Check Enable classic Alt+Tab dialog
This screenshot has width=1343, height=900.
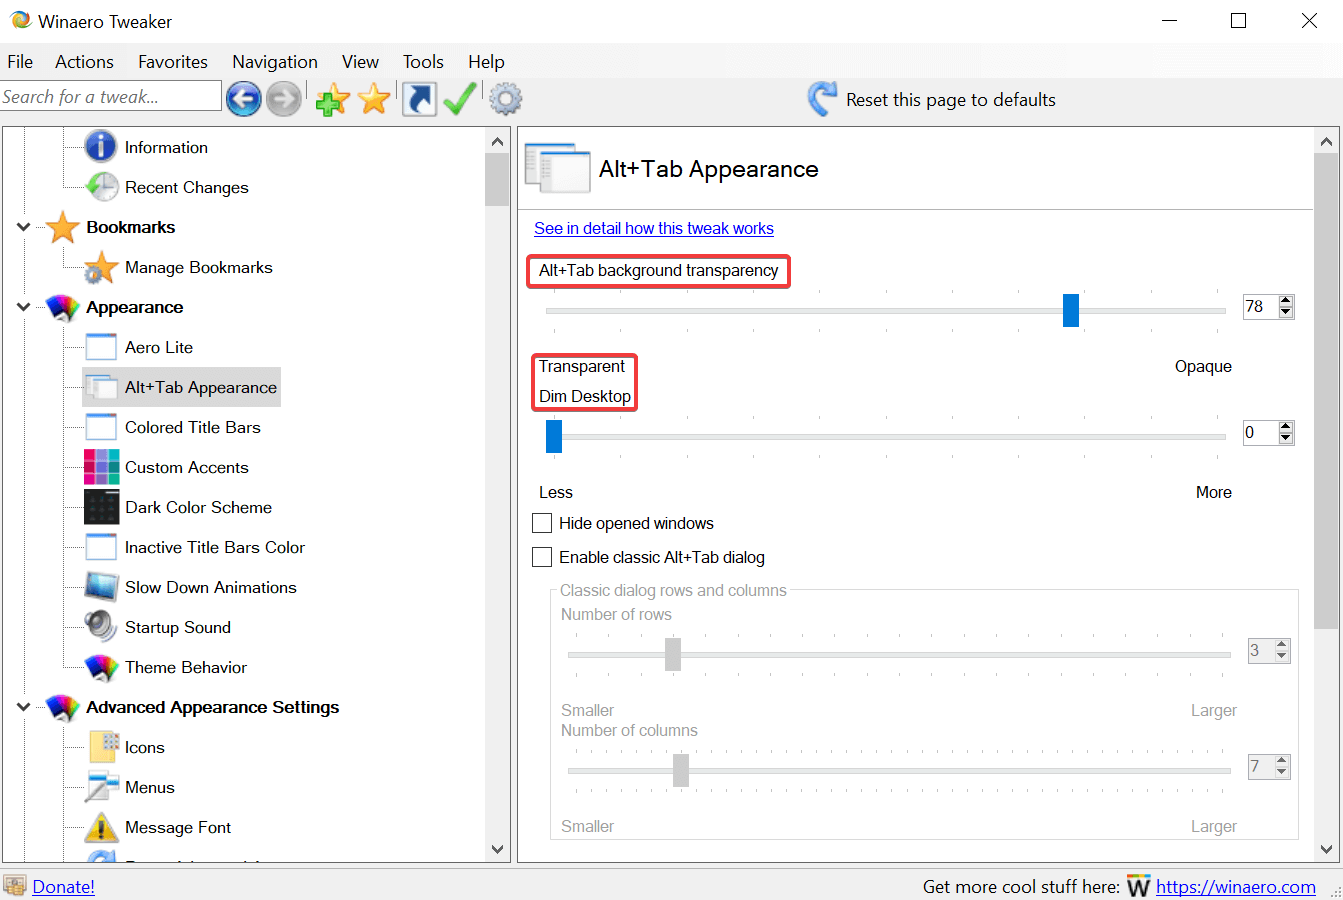[x=542, y=557]
